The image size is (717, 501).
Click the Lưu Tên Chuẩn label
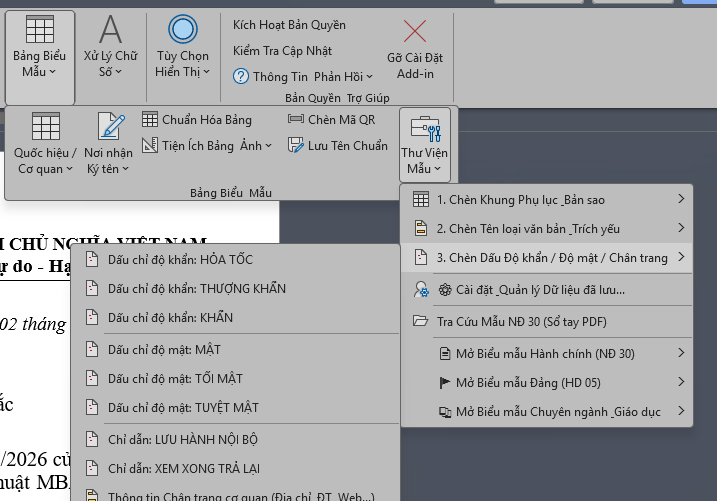point(348,146)
